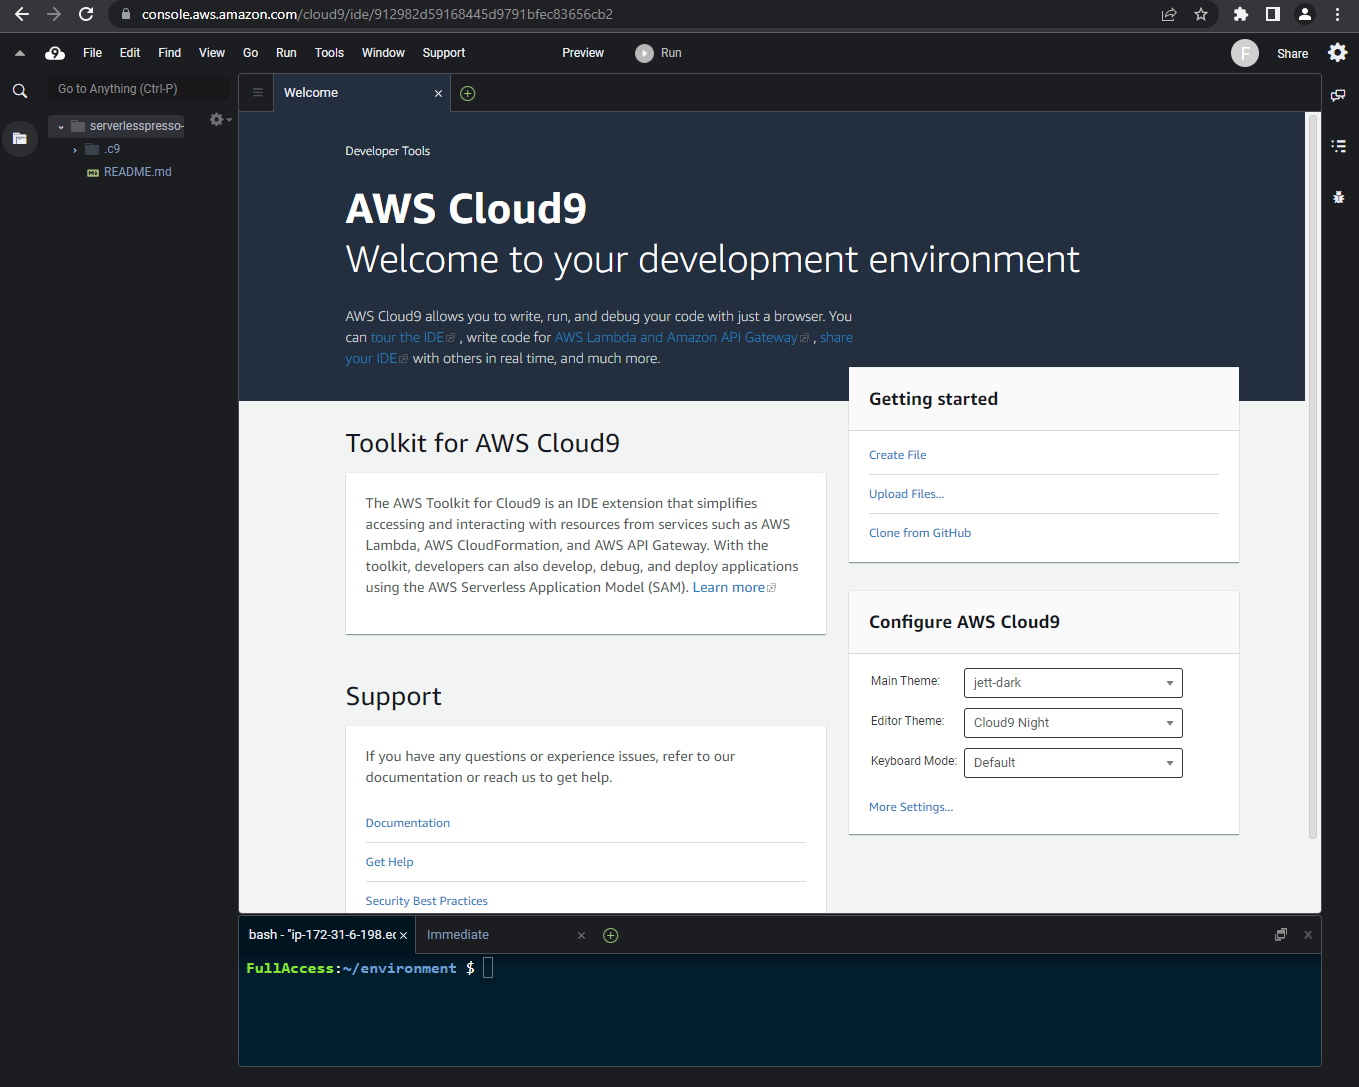Close the console panel
This screenshot has width=1359, height=1087.
tap(1307, 934)
